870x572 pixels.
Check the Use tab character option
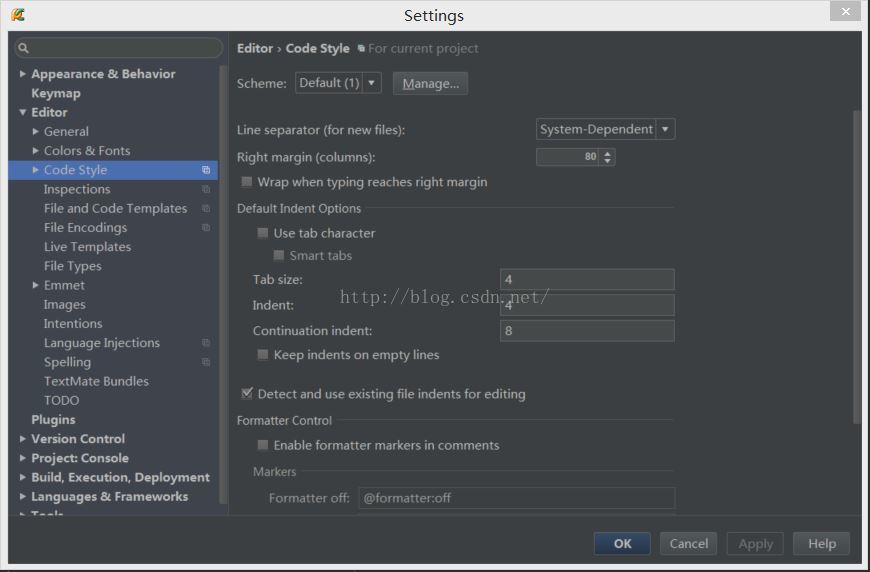click(263, 233)
